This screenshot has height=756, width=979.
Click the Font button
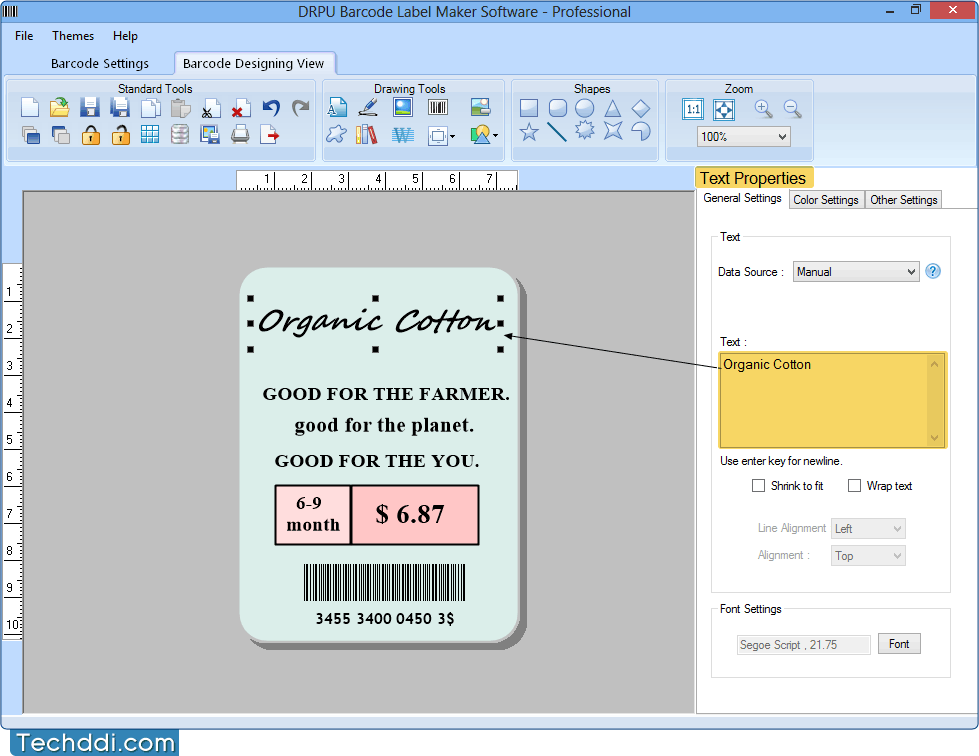click(x=899, y=644)
